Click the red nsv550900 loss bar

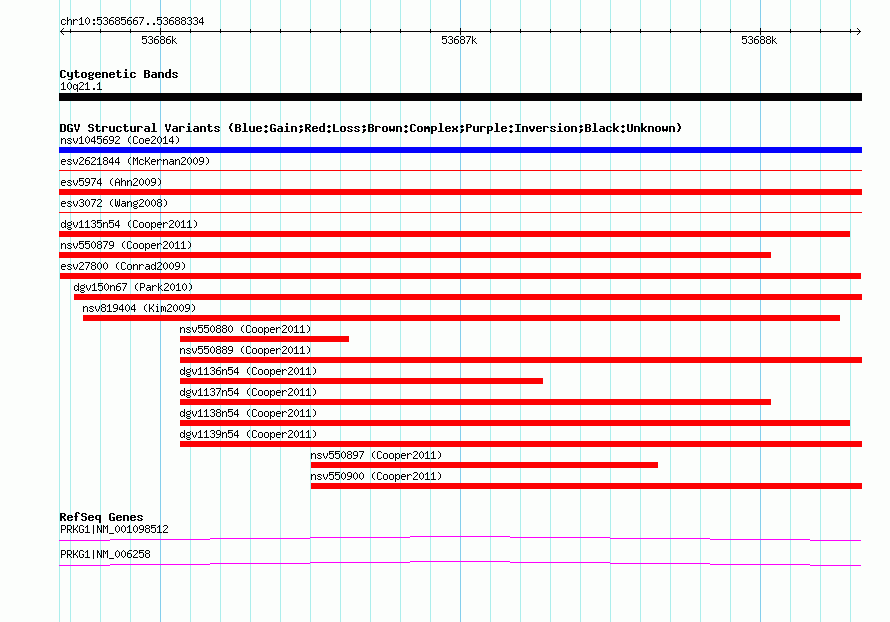[x=586, y=486]
